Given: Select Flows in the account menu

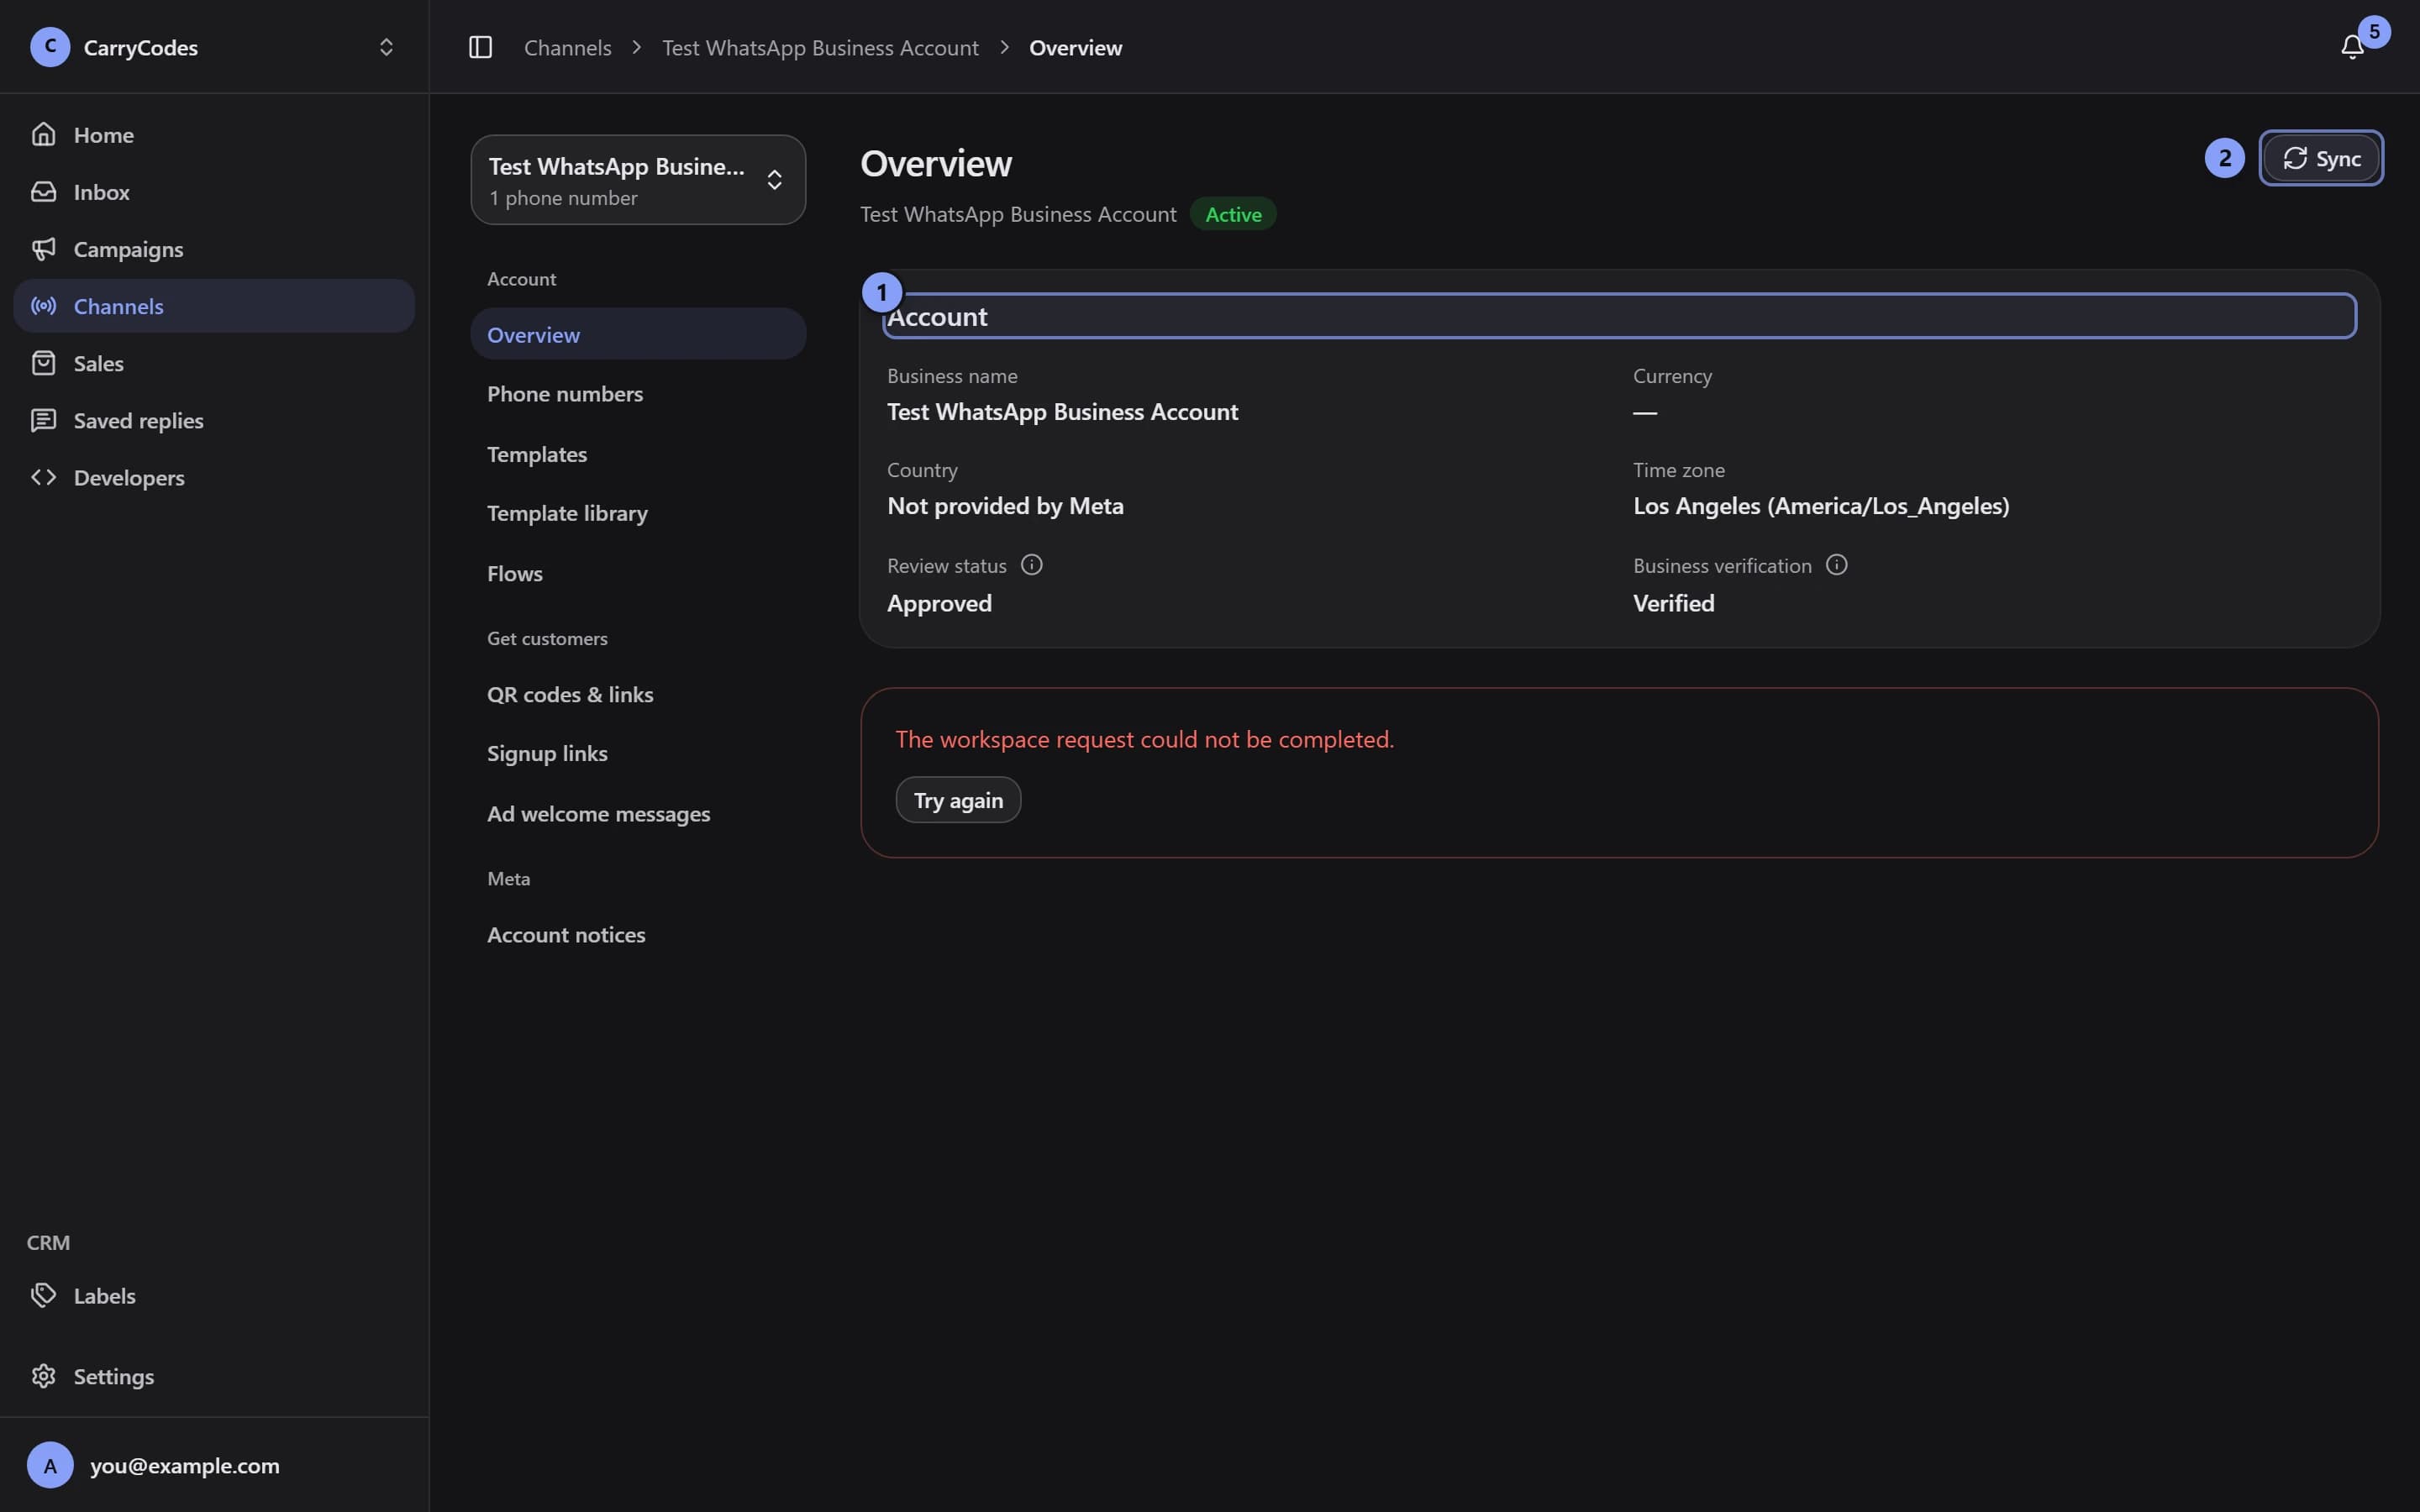Looking at the screenshot, I should (638, 573).
